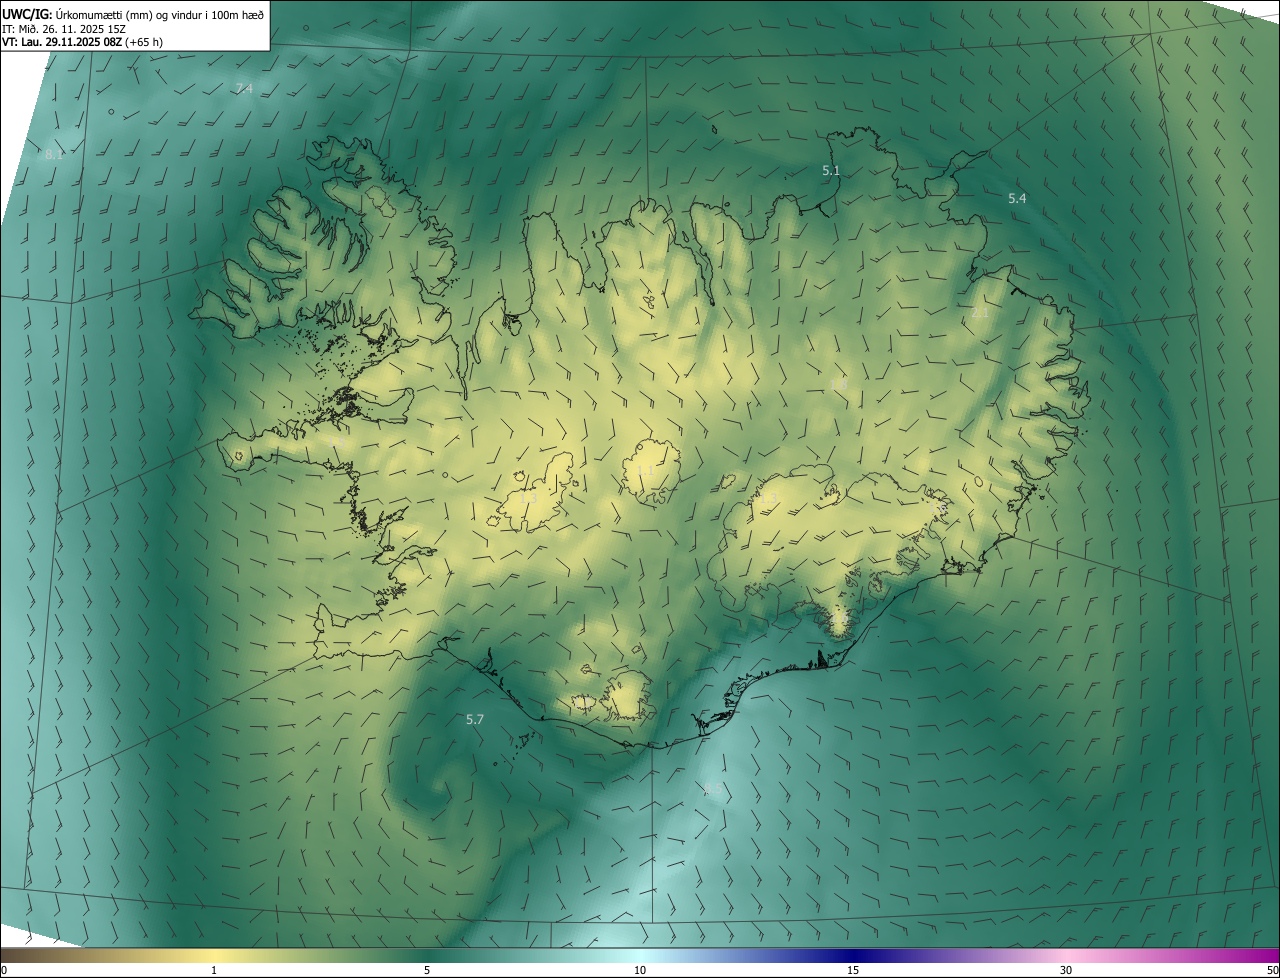Click the IT: Mið. 26. 11. 2025 15Z line

[63, 29]
